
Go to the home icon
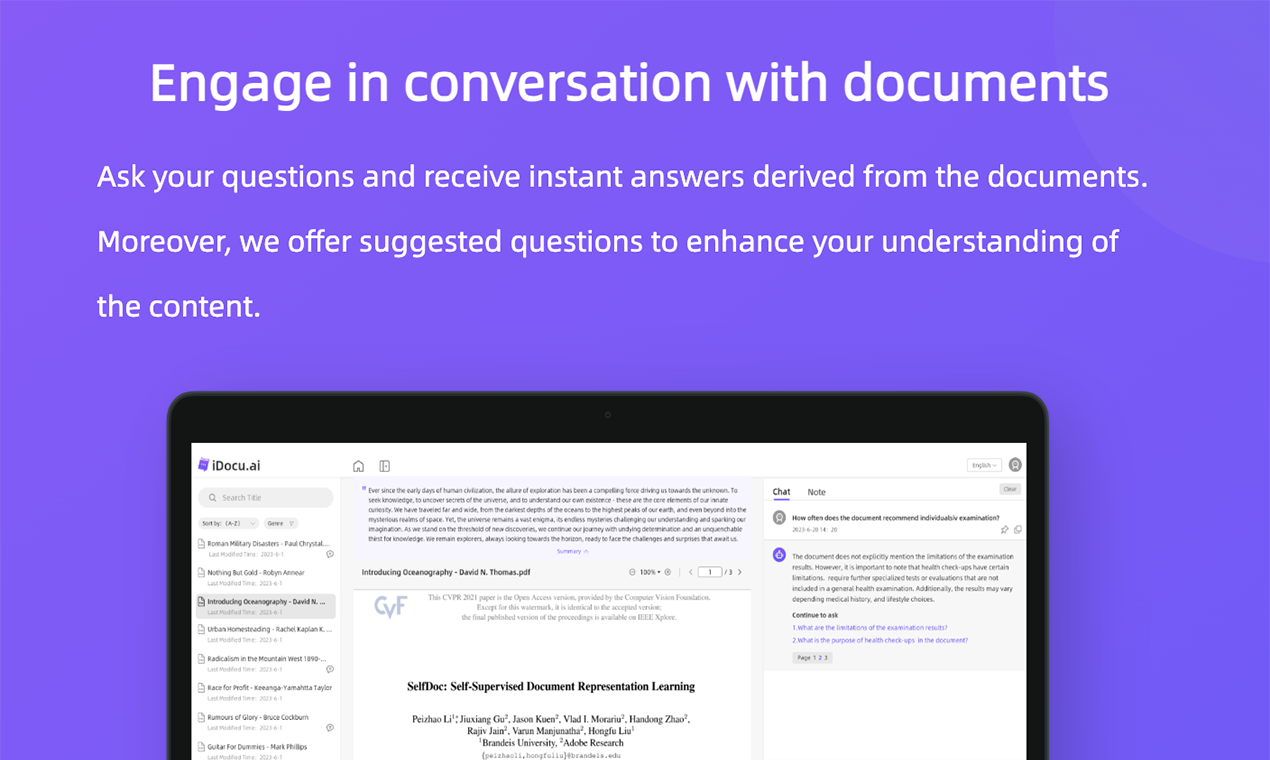tap(359, 466)
